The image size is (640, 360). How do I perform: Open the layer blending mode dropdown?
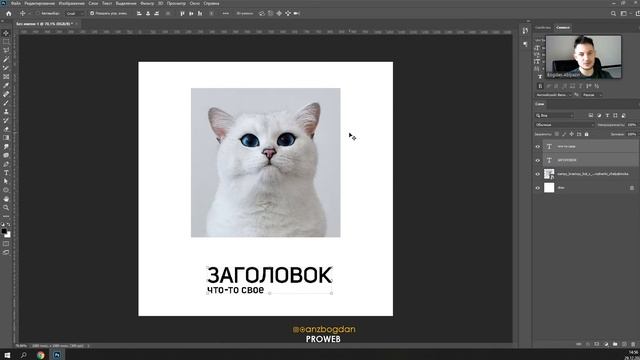click(x=564, y=124)
